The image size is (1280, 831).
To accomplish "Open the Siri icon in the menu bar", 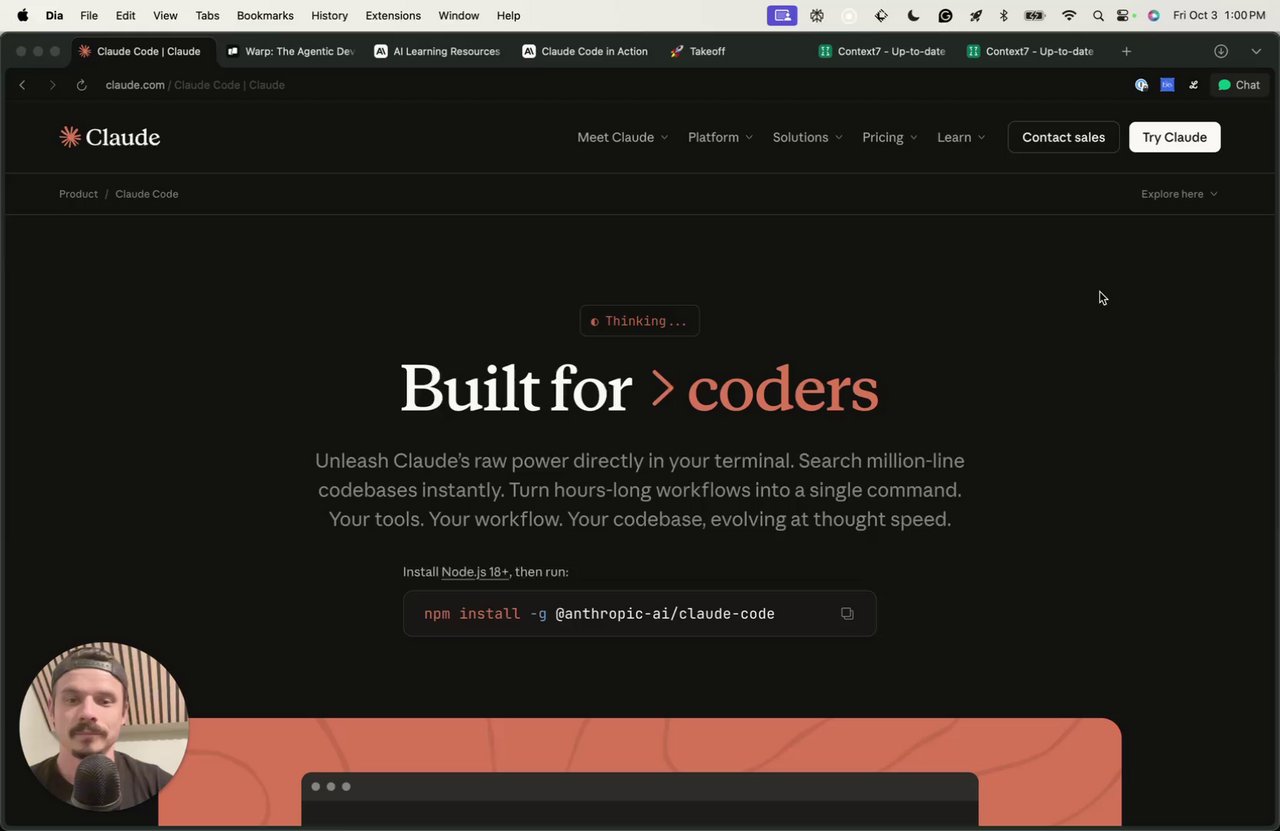I will [x=1153, y=15].
